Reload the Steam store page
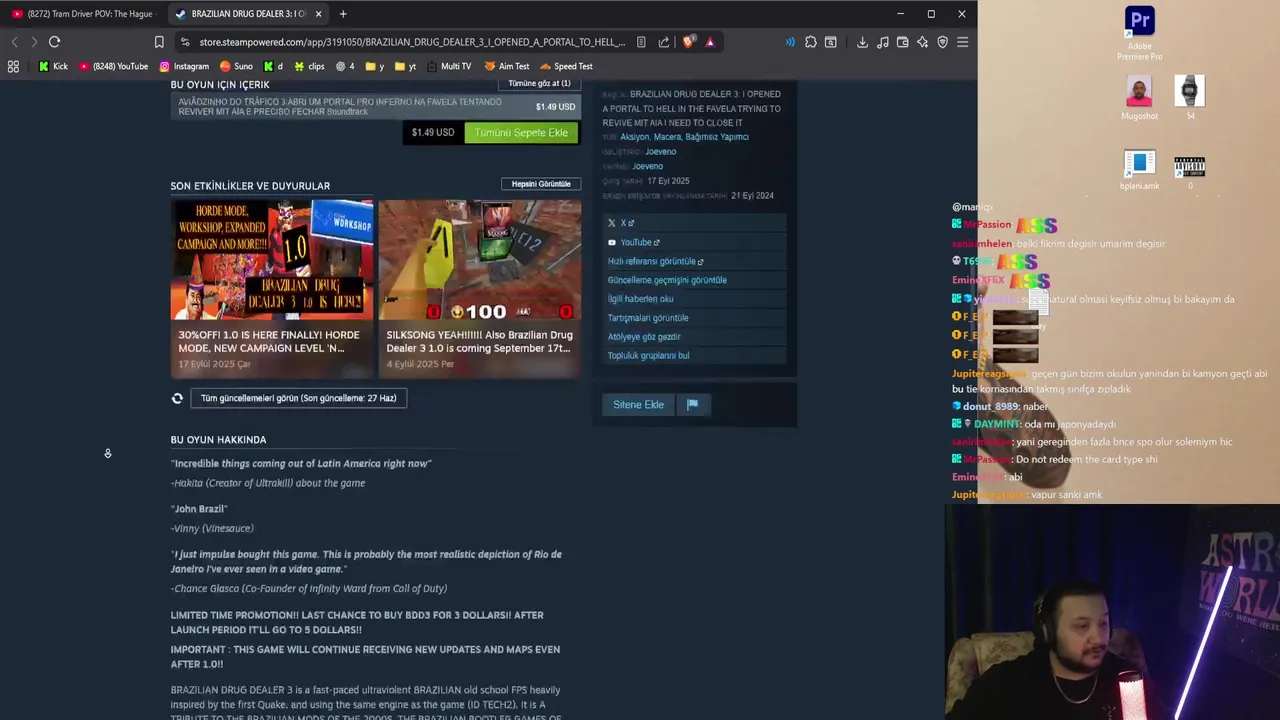Viewport: 1280px width, 720px height. 55,42
